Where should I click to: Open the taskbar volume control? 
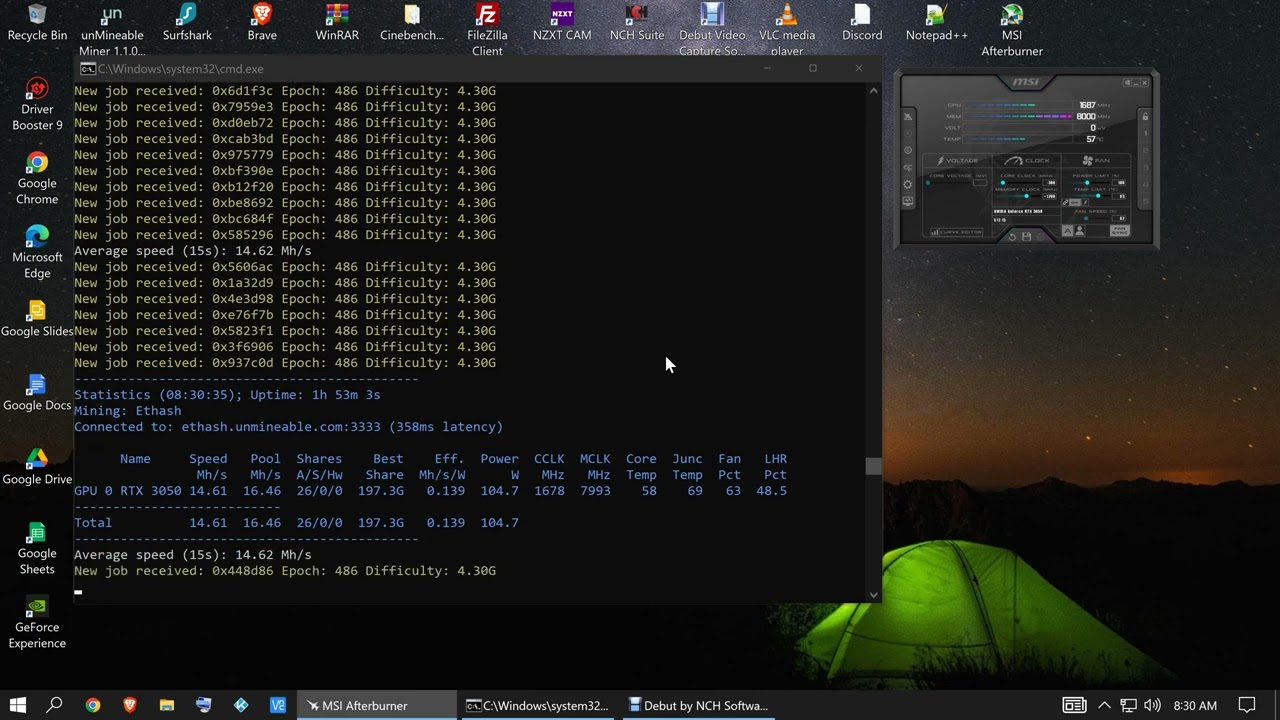click(1152, 705)
